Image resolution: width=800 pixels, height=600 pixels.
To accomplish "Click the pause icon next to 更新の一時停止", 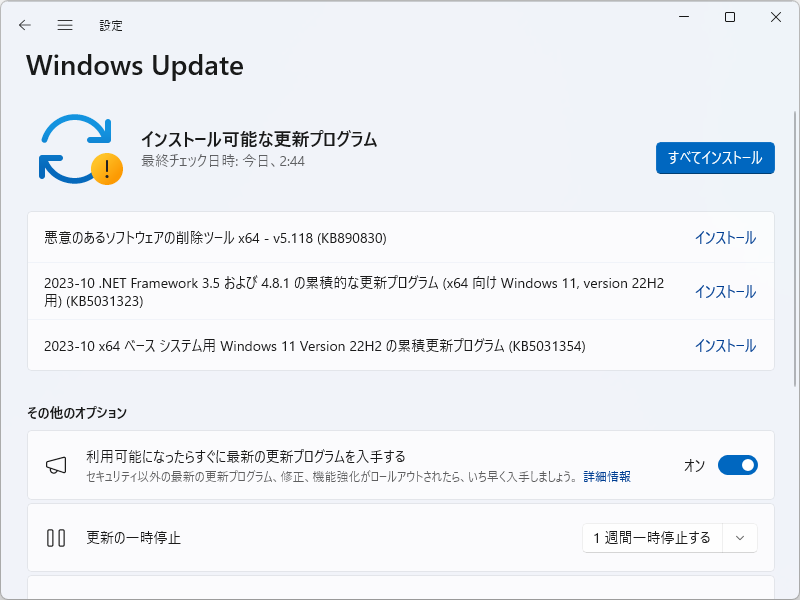I will point(57,537).
